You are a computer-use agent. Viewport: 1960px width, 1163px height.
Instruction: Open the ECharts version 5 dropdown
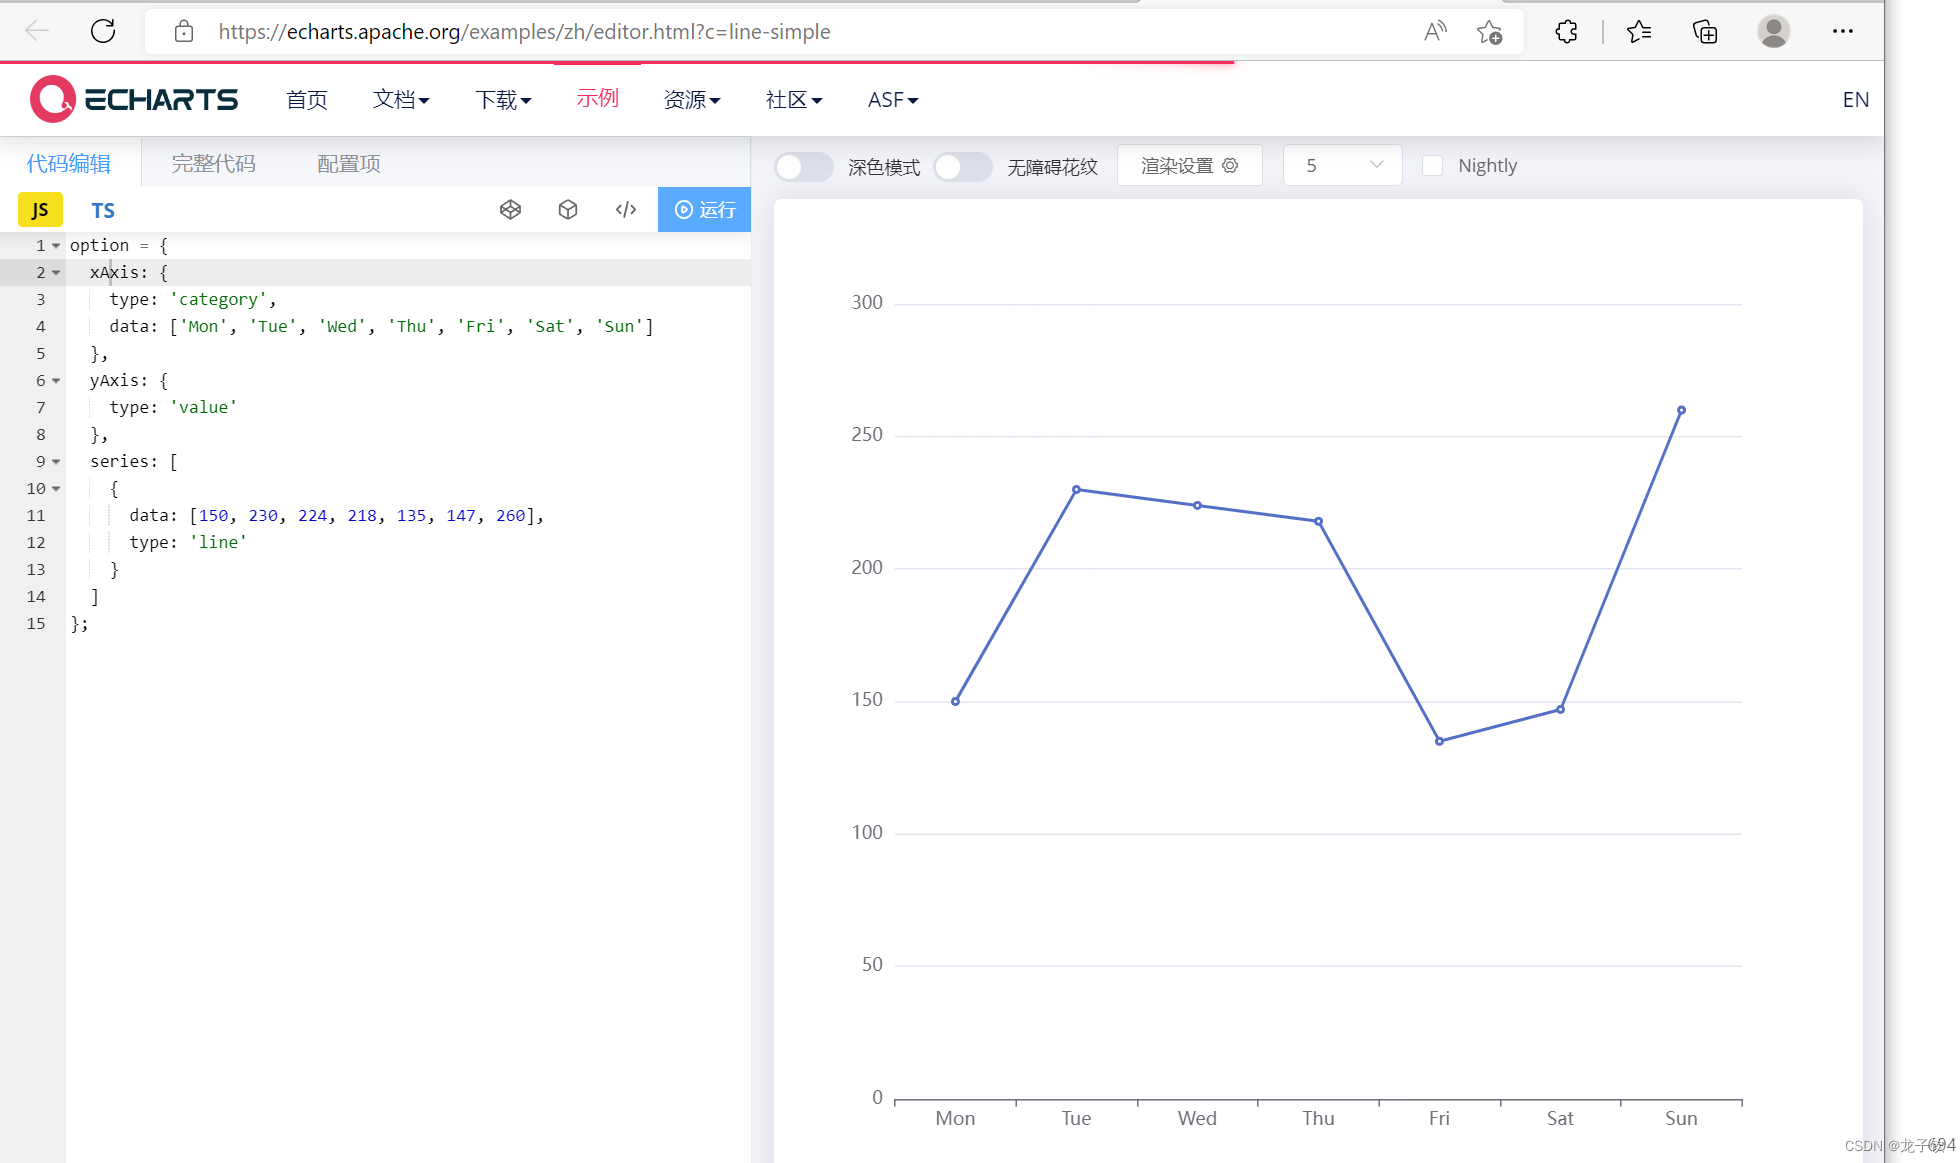point(1342,165)
